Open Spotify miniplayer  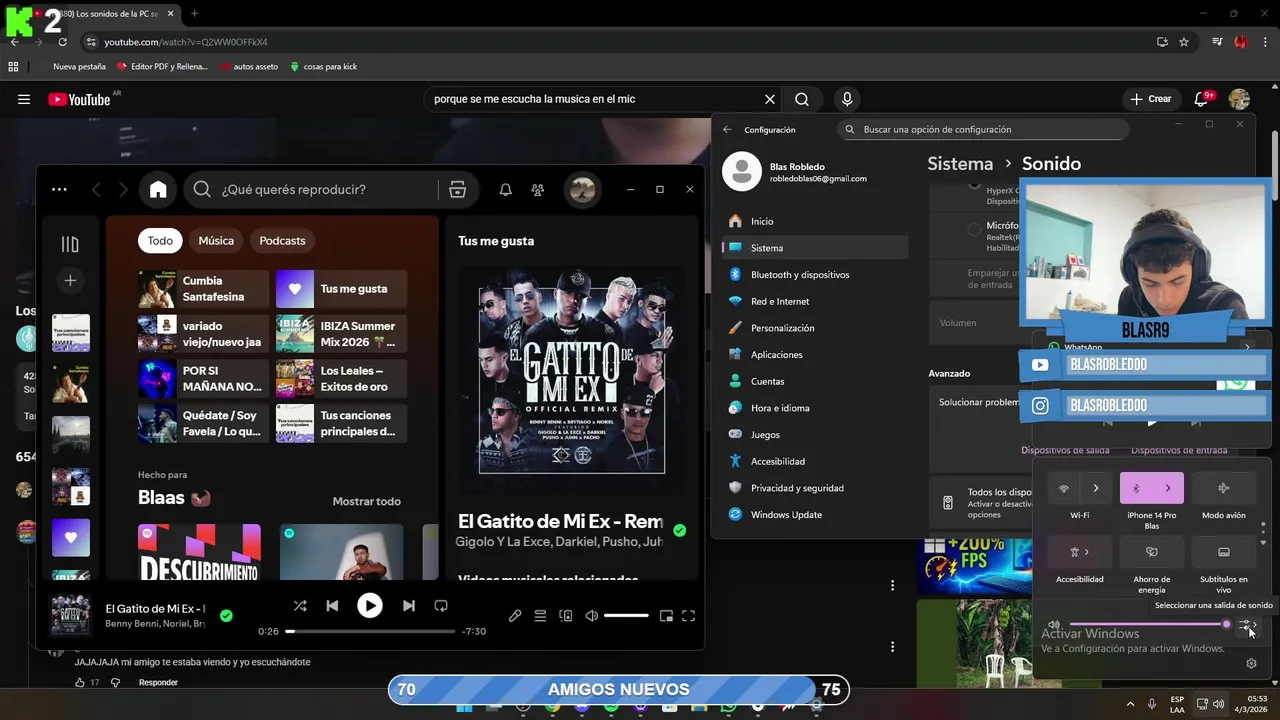click(x=666, y=616)
